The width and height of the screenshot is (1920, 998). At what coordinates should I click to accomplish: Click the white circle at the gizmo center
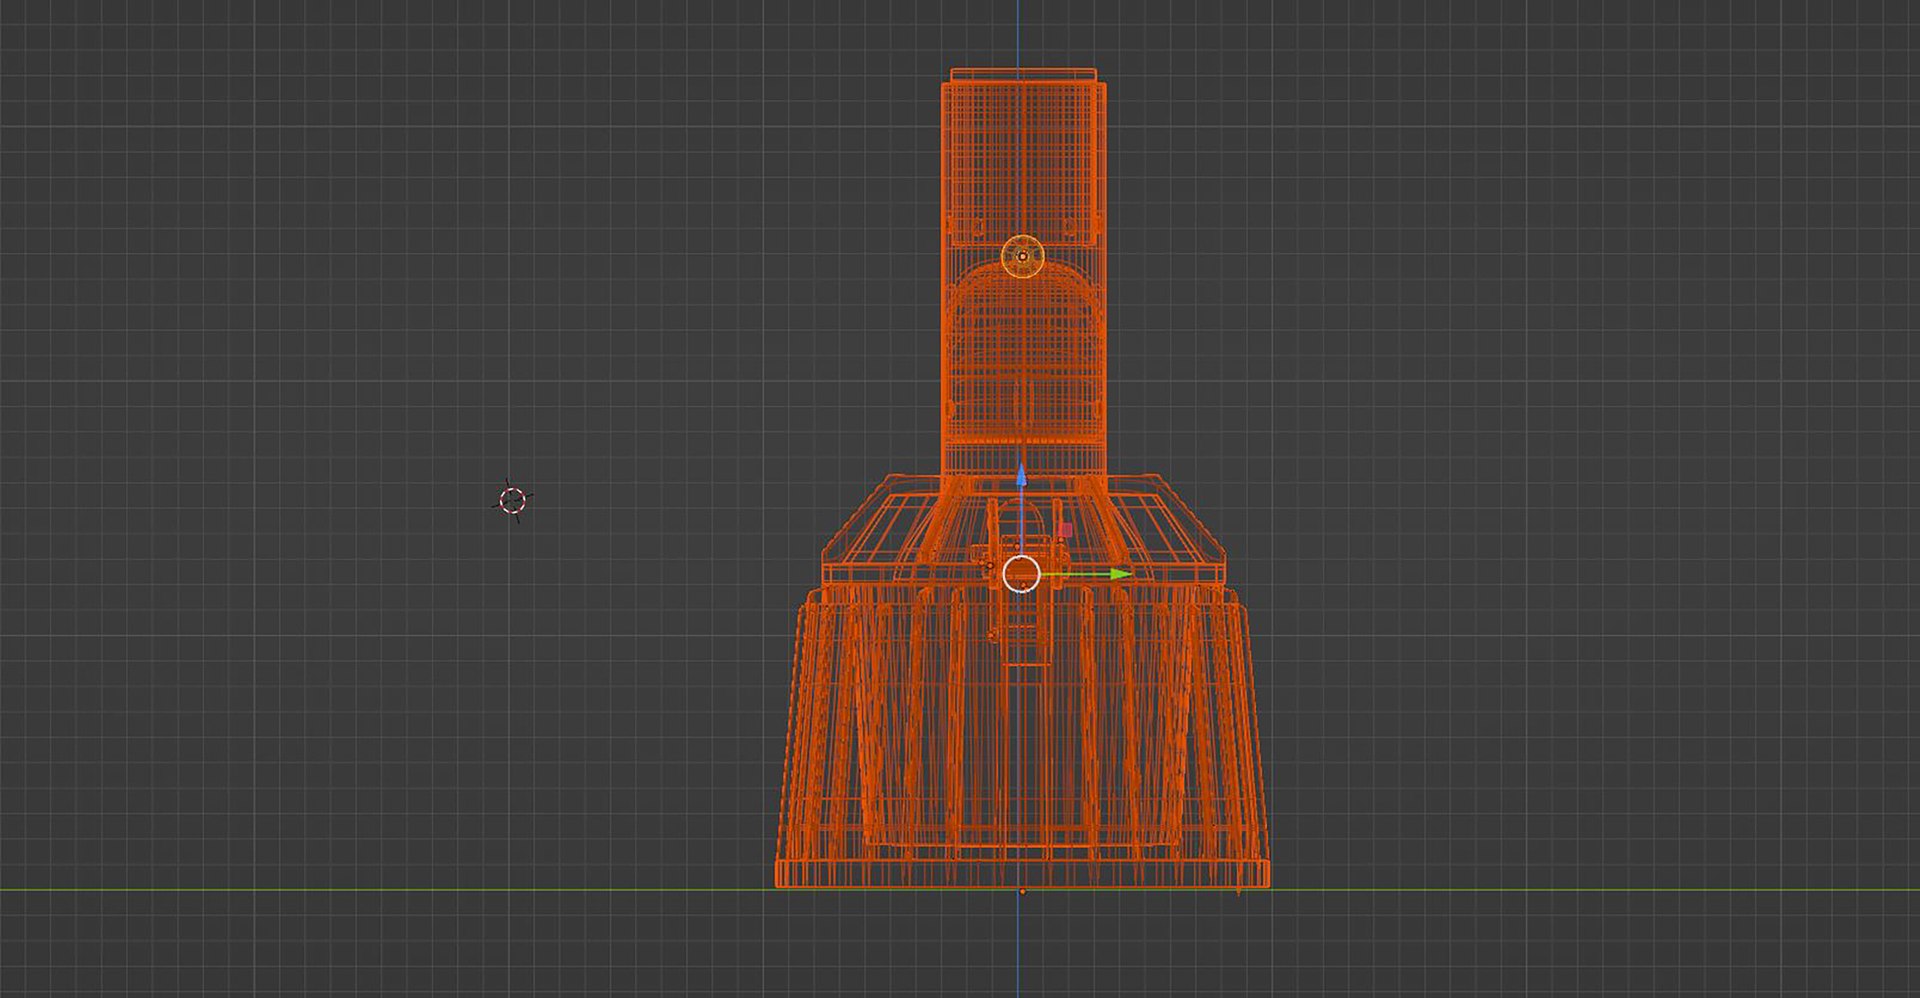tap(1021, 574)
